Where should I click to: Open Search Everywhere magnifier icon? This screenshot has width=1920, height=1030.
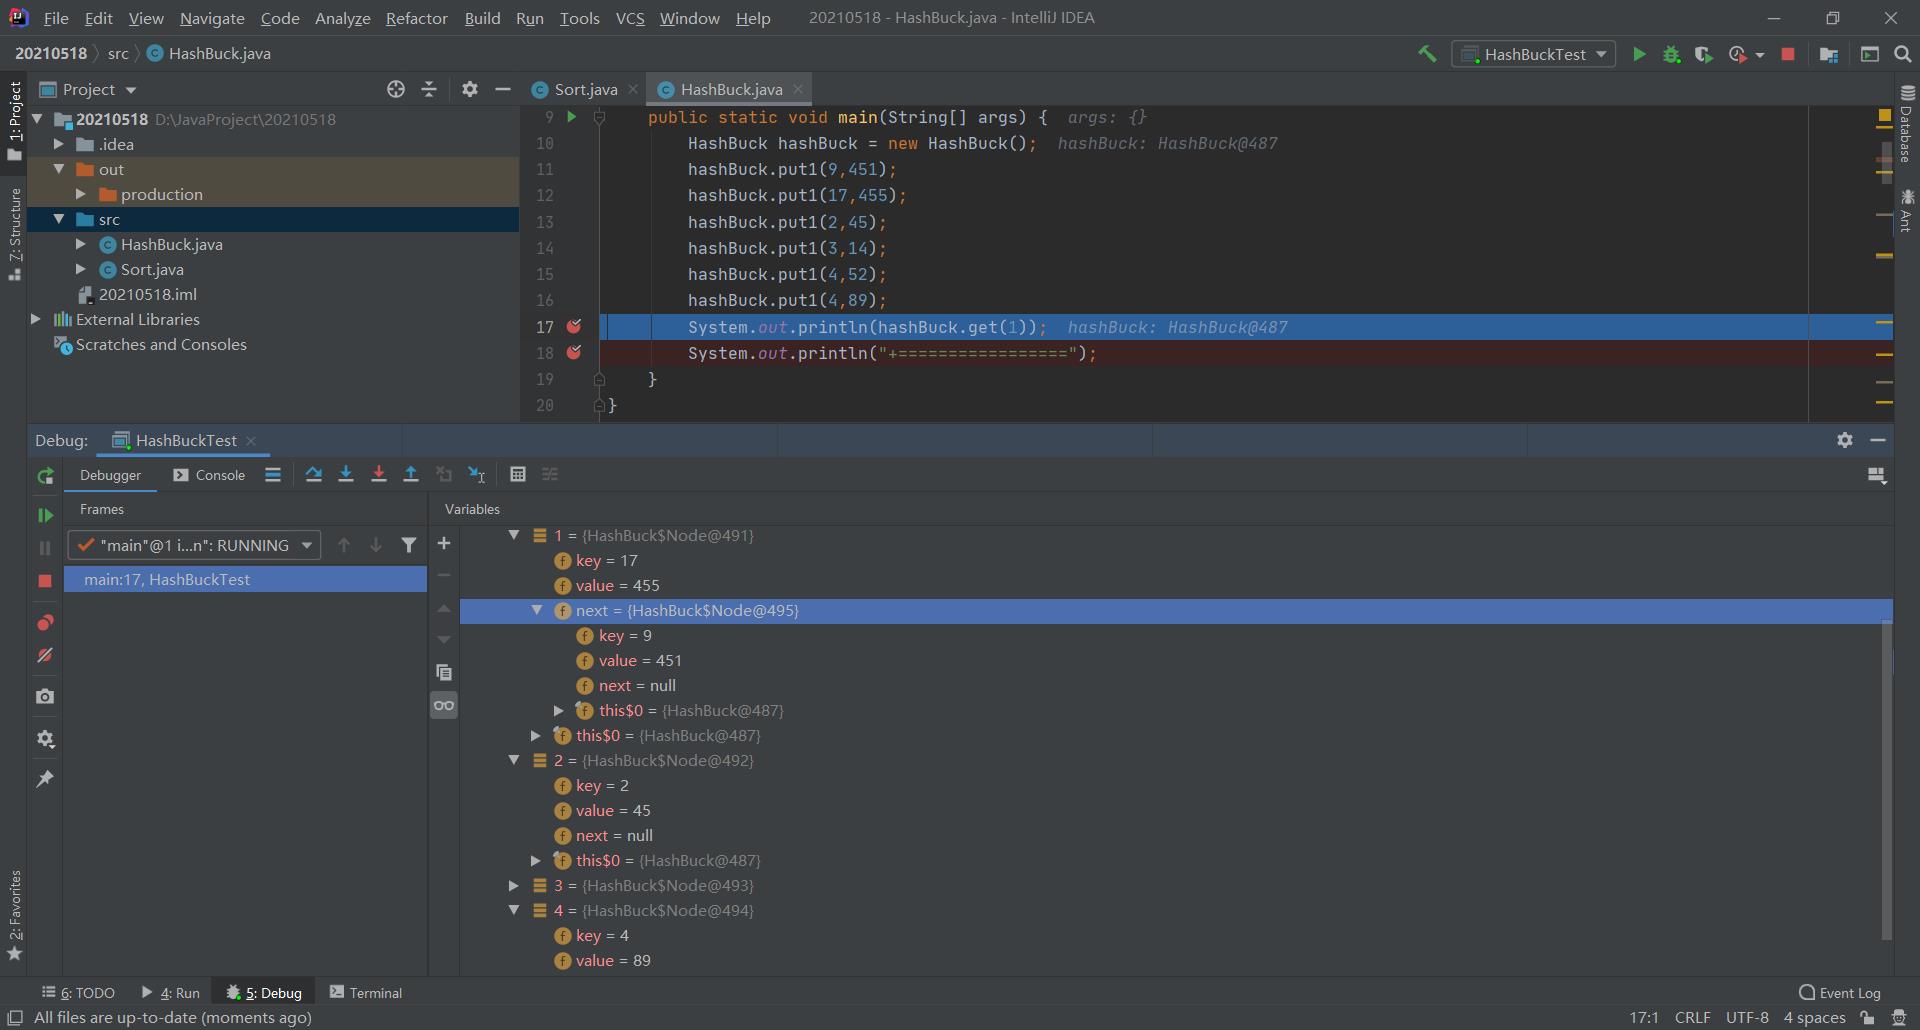1903,54
